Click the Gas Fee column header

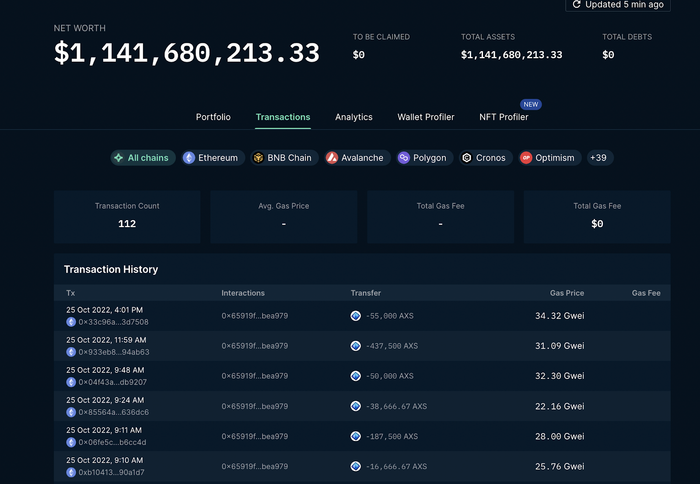coord(646,293)
